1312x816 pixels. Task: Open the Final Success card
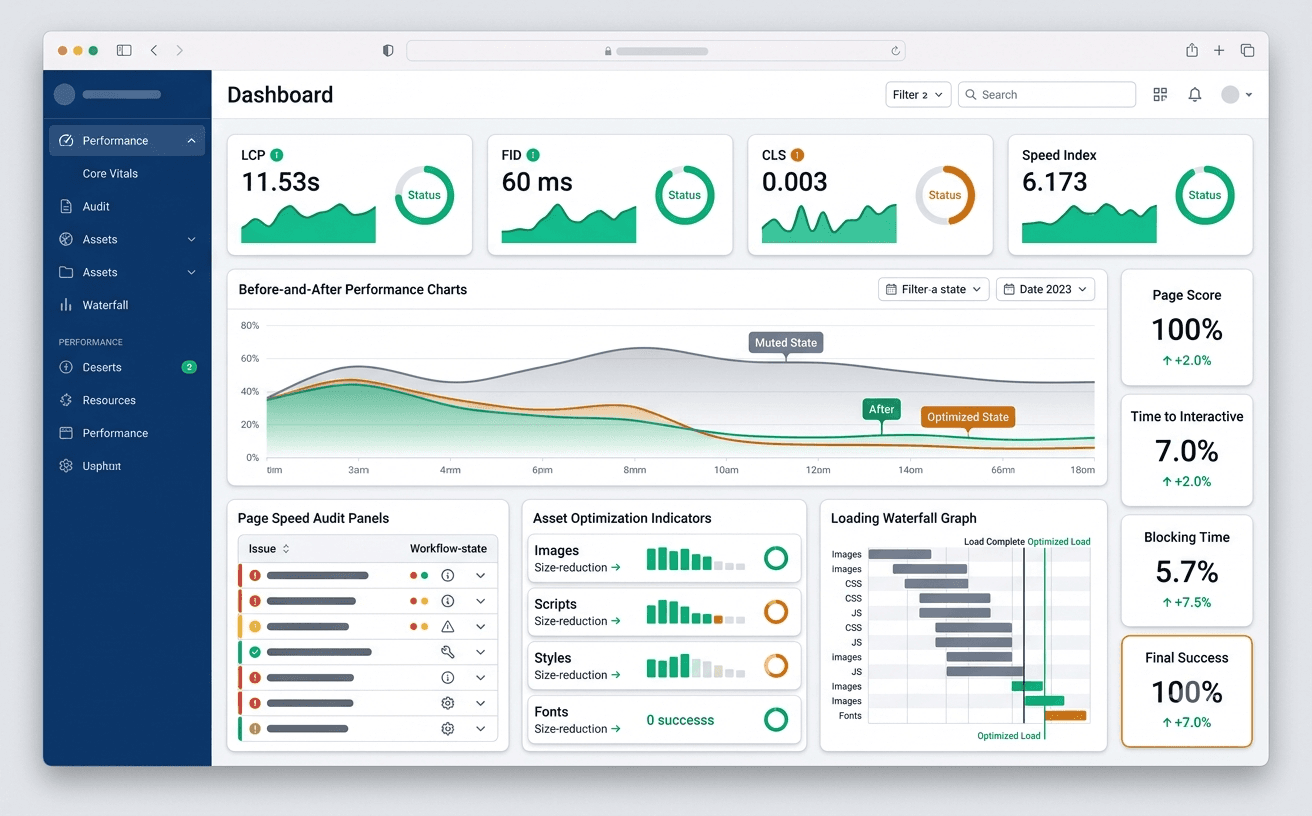1187,691
